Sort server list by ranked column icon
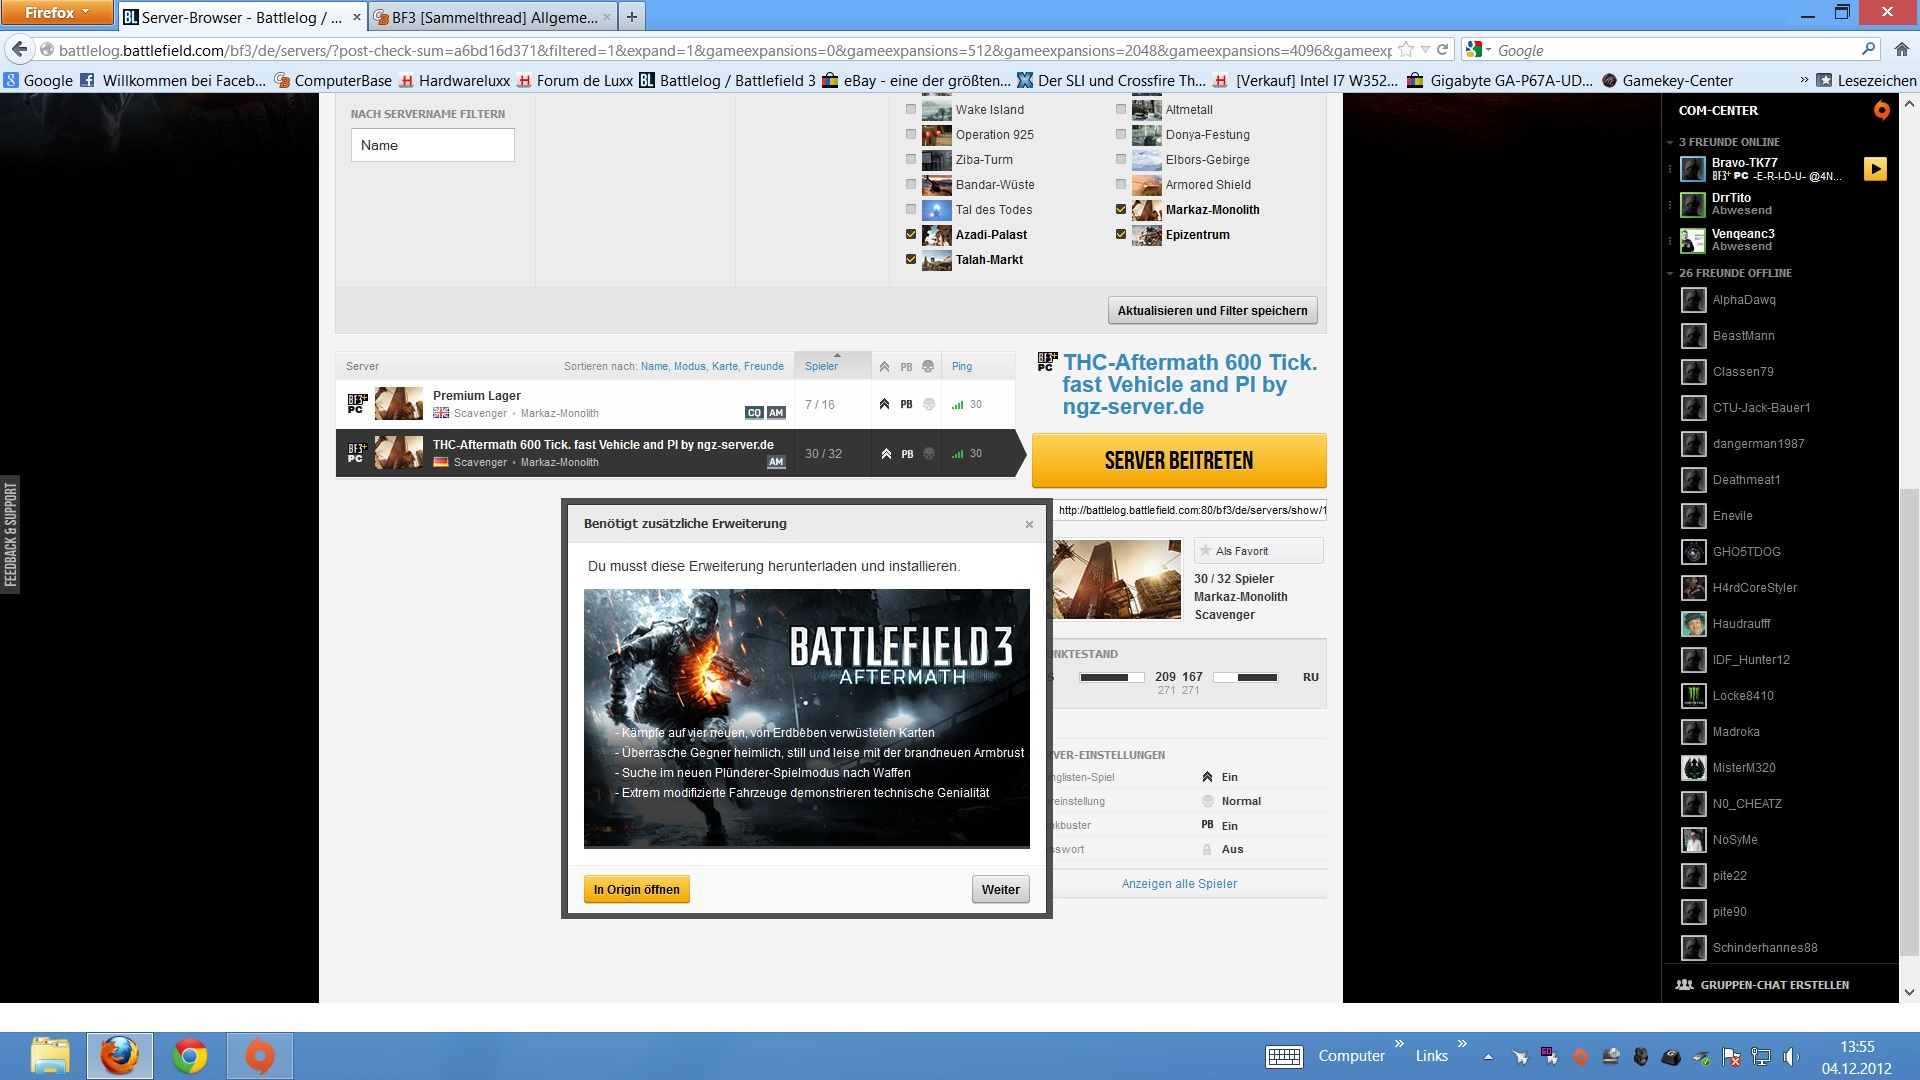The width and height of the screenshot is (1920, 1080). [884, 366]
